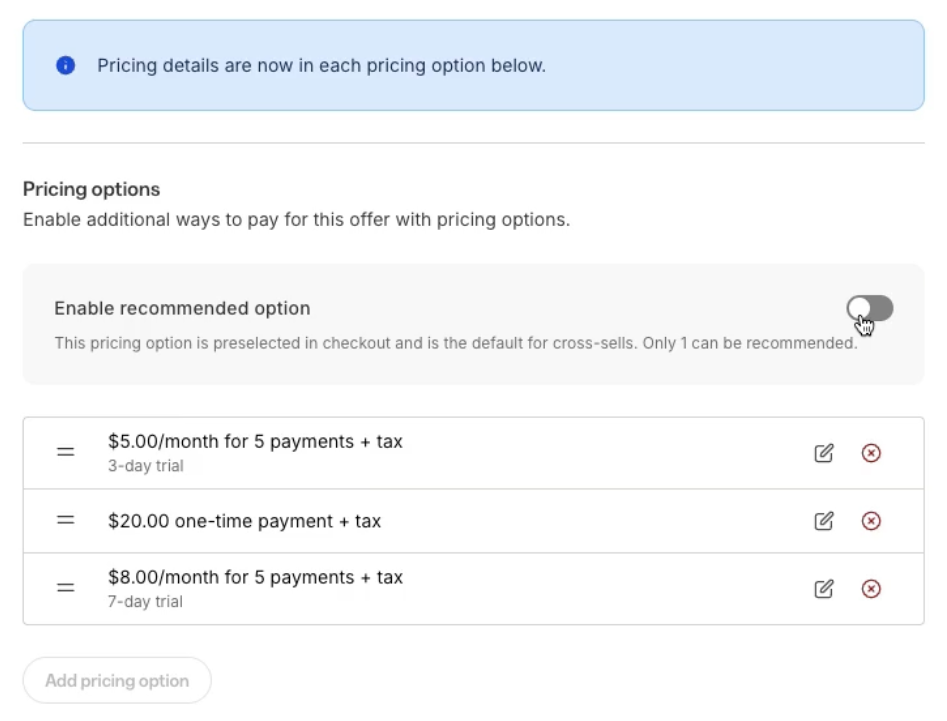
Task: Click the drag handle beside $8.00/month option
Action: (x=65, y=588)
